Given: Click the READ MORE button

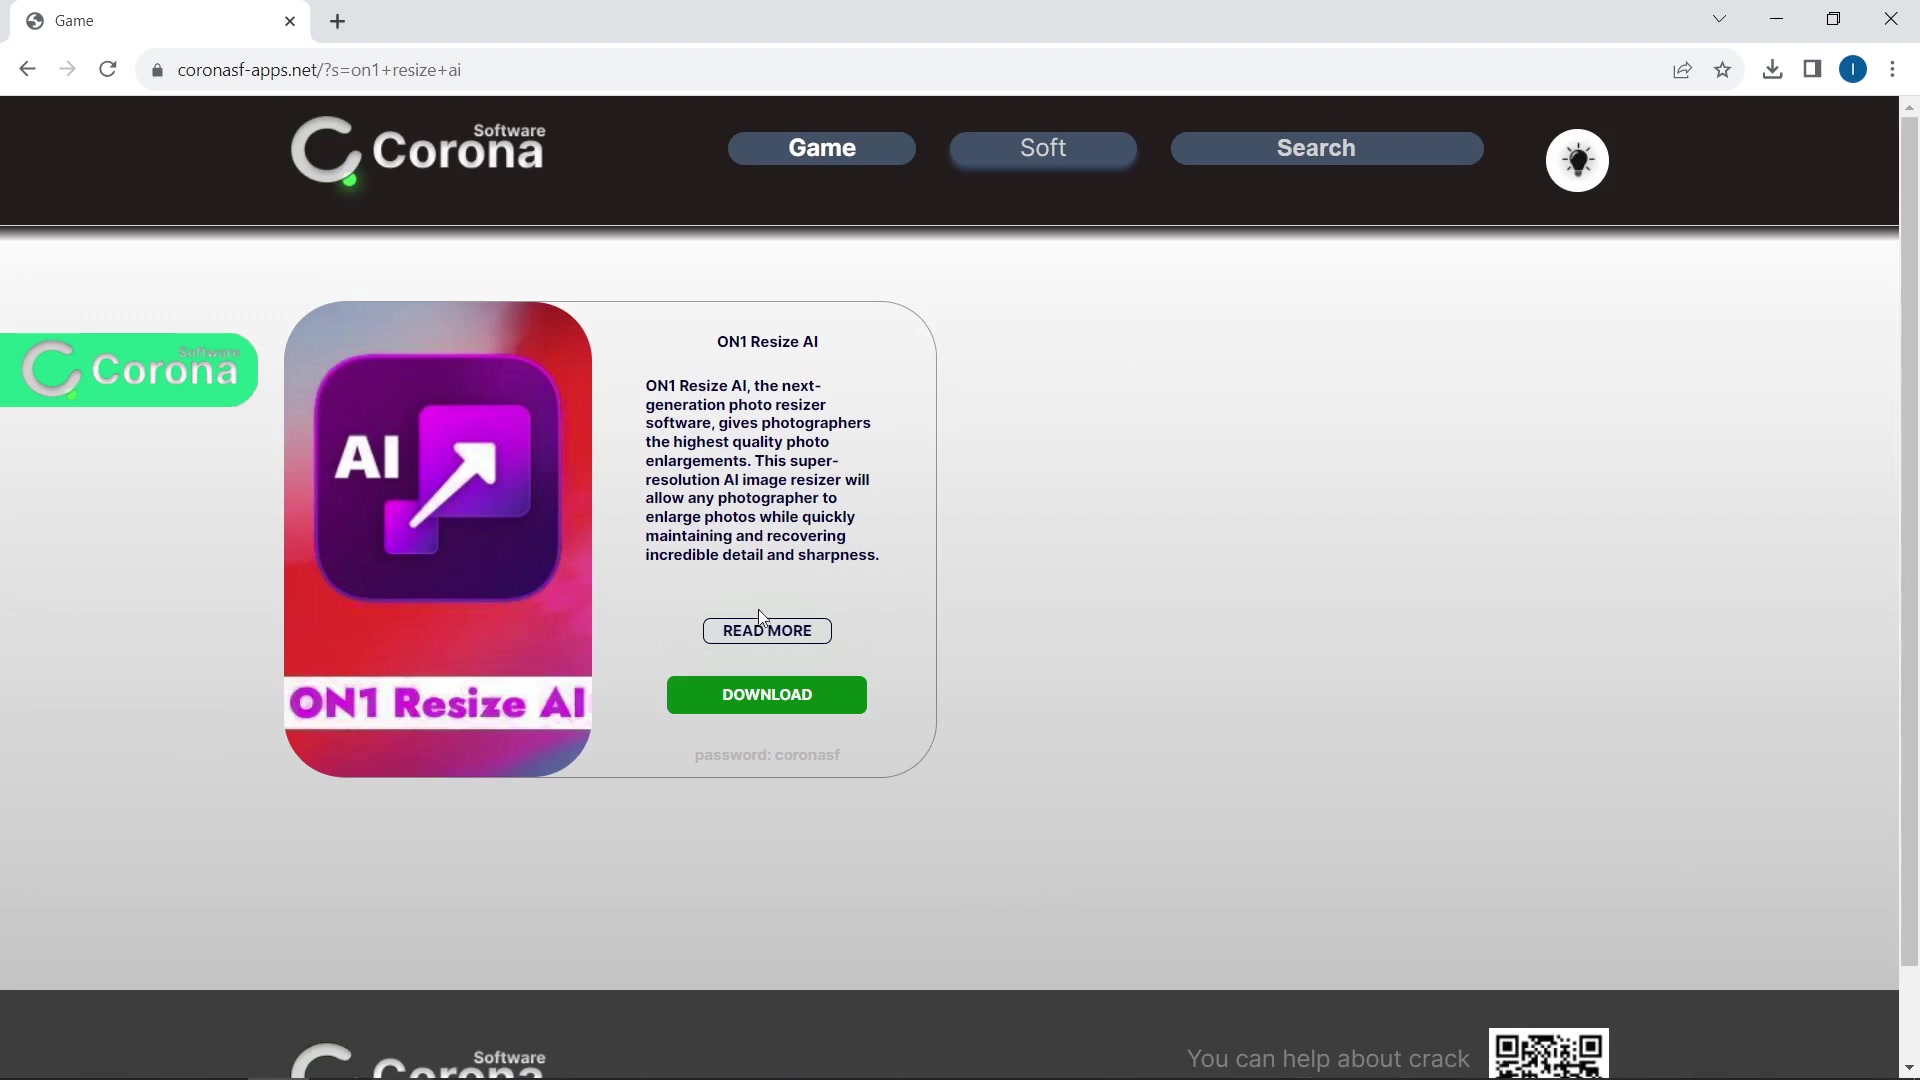Looking at the screenshot, I should (767, 631).
